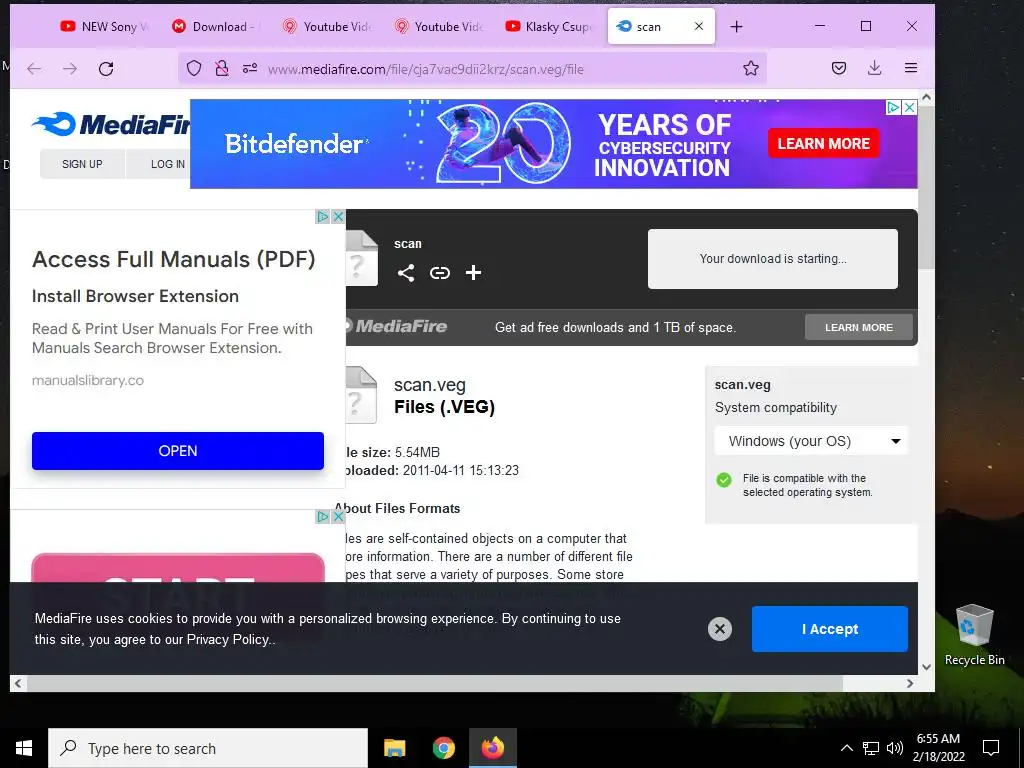This screenshot has height=768, width=1024.
Task: Switch to the Download tab
Action: pyautogui.click(x=215, y=26)
